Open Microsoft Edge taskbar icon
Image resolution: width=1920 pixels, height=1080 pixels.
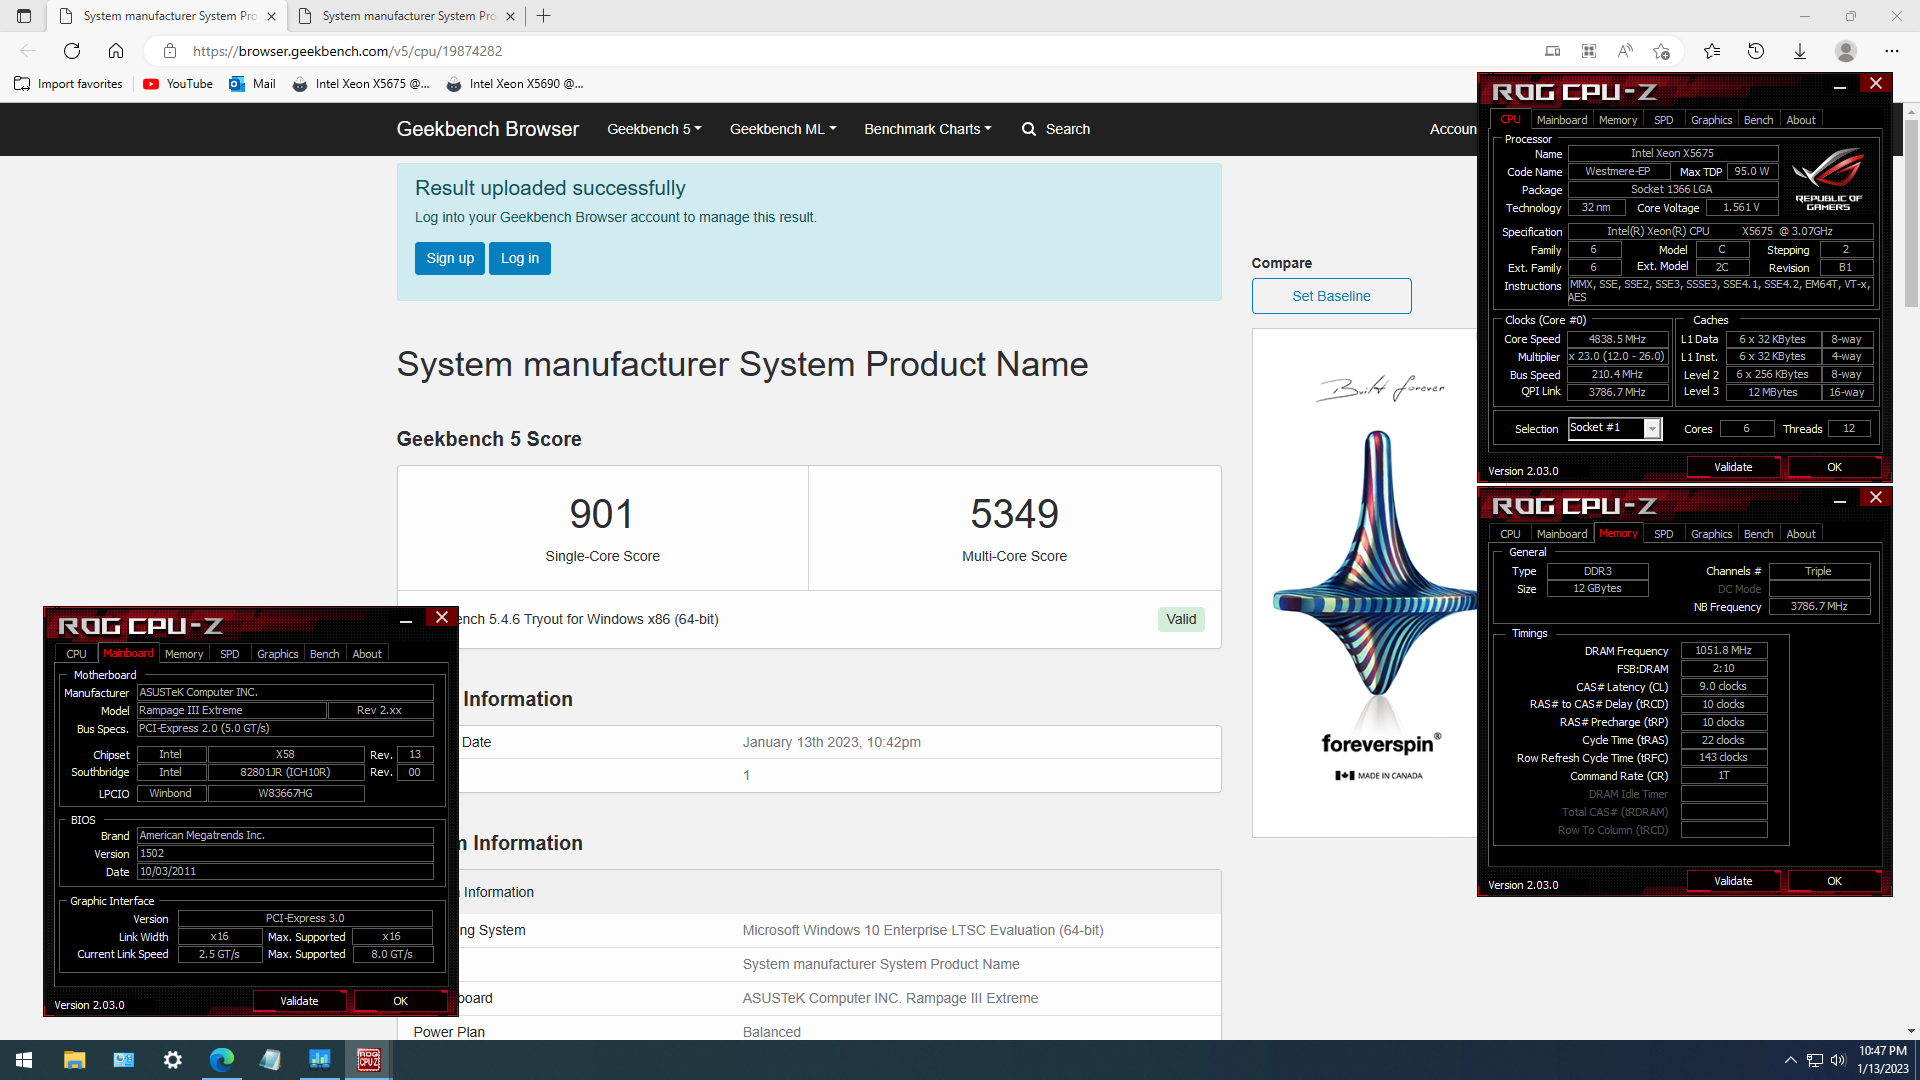click(221, 1060)
